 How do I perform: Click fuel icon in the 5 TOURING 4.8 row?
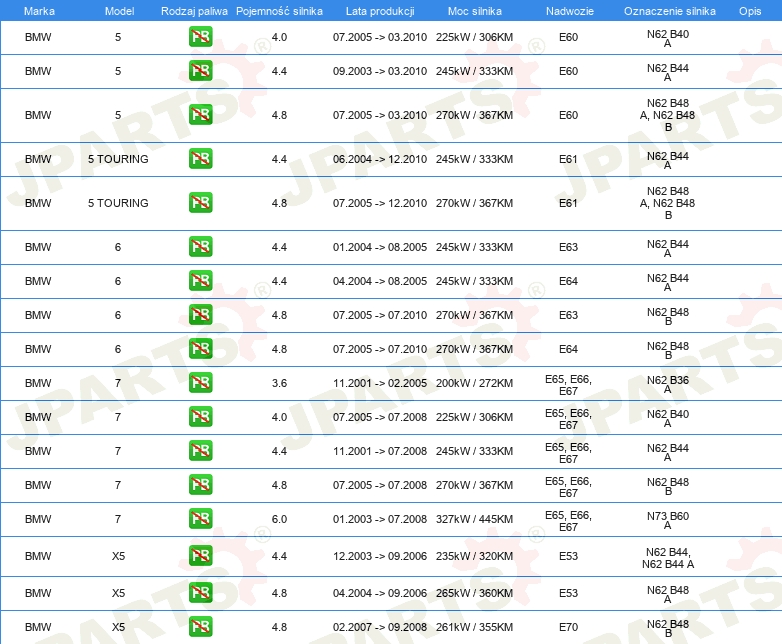pyautogui.click(x=200, y=203)
